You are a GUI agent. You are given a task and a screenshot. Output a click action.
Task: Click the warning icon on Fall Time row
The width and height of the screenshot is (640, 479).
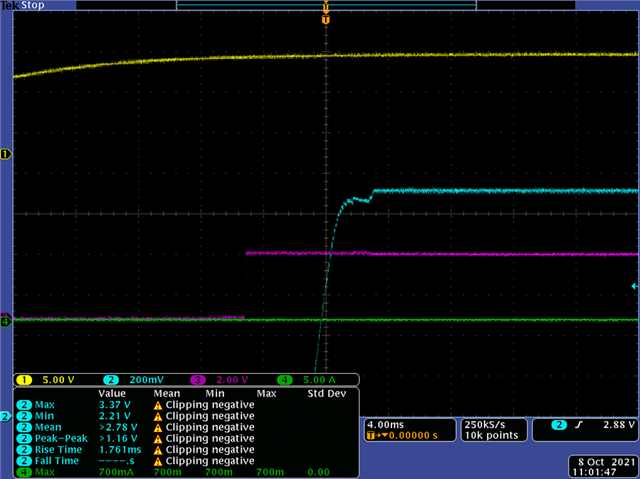coord(158,461)
